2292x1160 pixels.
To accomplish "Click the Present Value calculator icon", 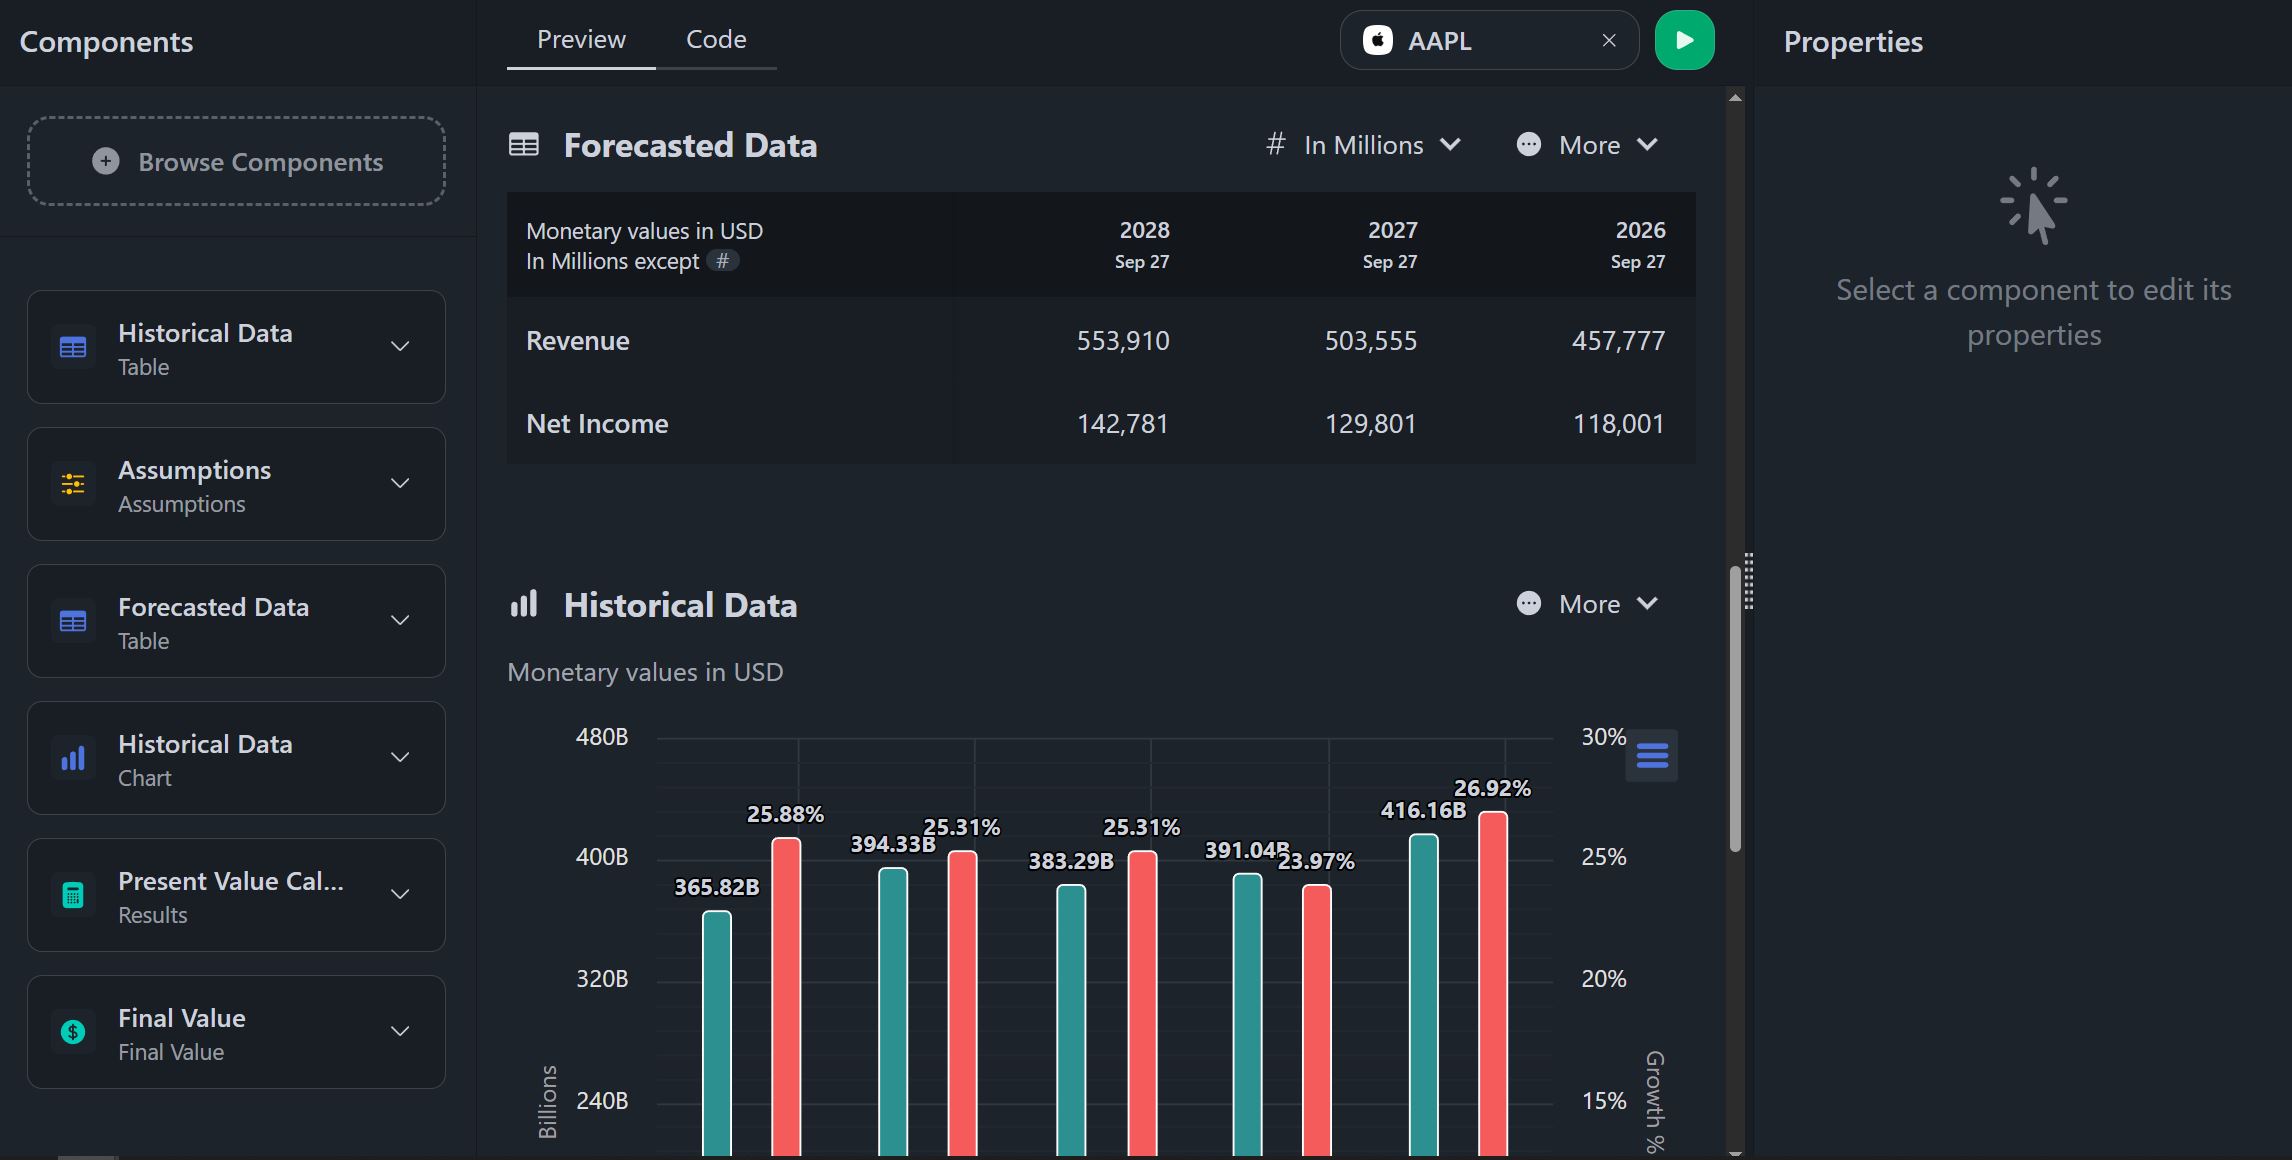I will [x=73, y=896].
